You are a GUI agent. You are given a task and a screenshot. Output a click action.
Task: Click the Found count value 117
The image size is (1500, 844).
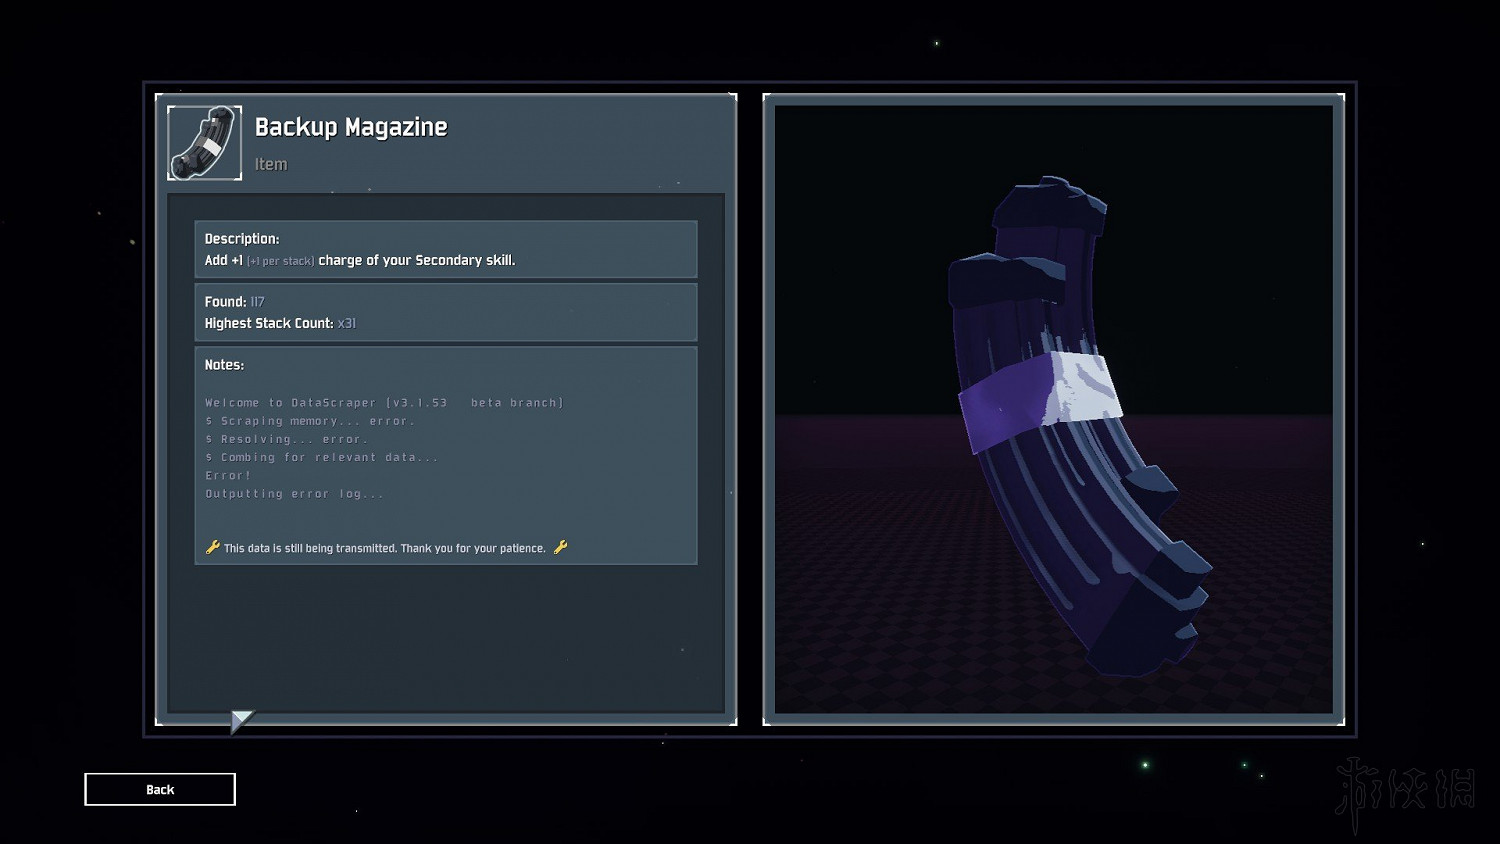[257, 302]
